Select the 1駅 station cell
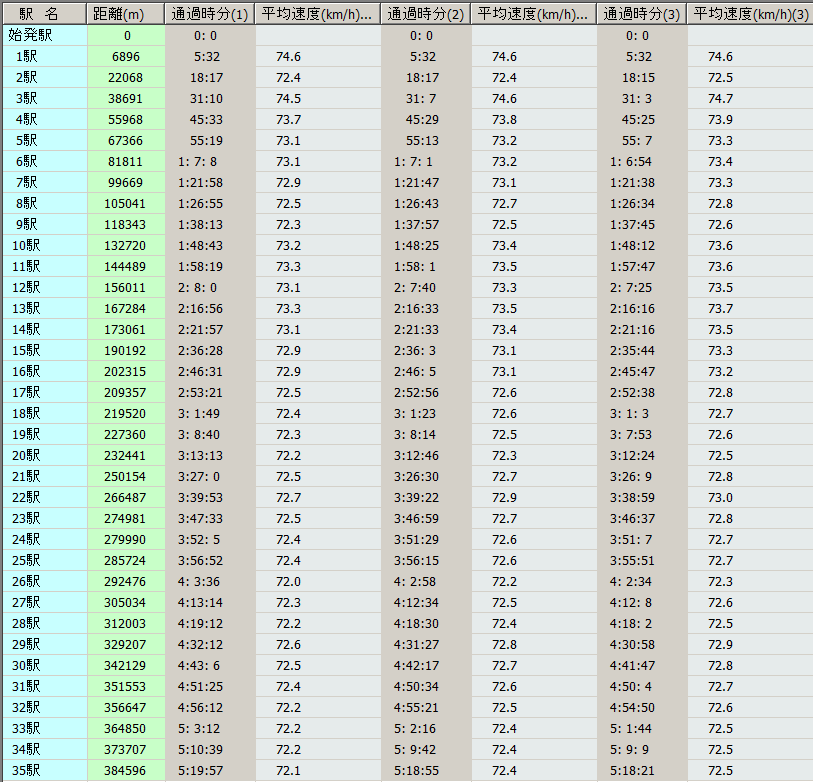The height and width of the screenshot is (782, 813). tap(45, 57)
